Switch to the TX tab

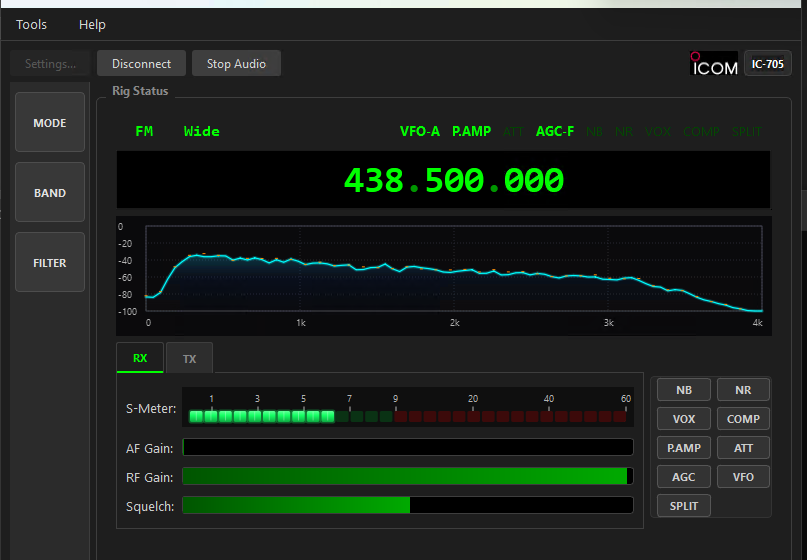(x=189, y=358)
